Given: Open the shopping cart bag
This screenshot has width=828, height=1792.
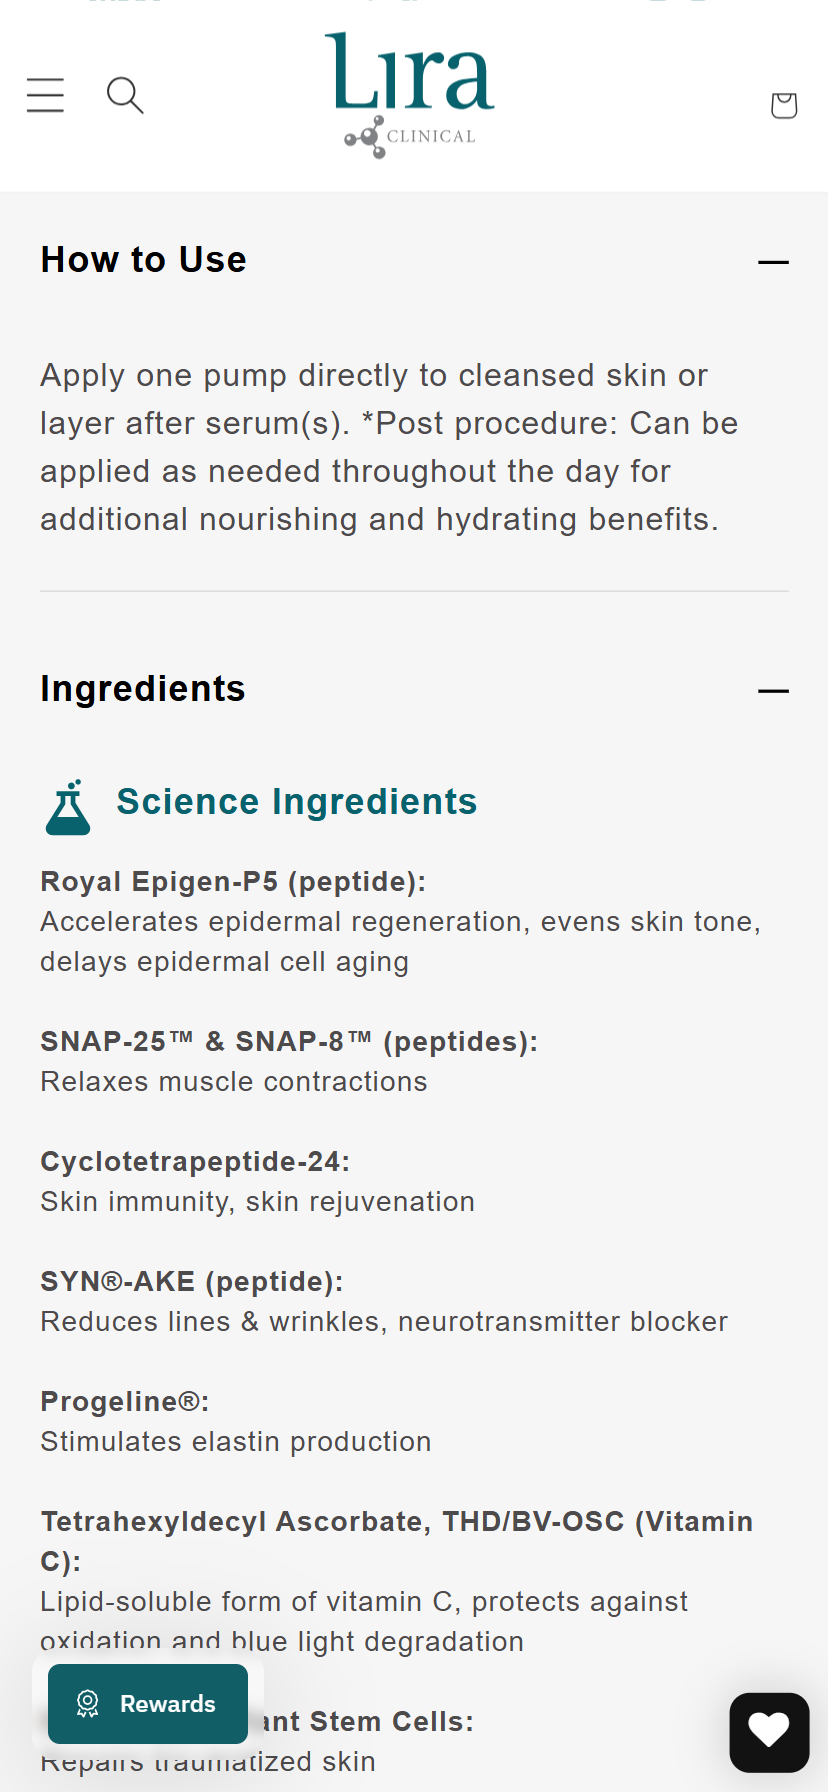Looking at the screenshot, I should (784, 105).
